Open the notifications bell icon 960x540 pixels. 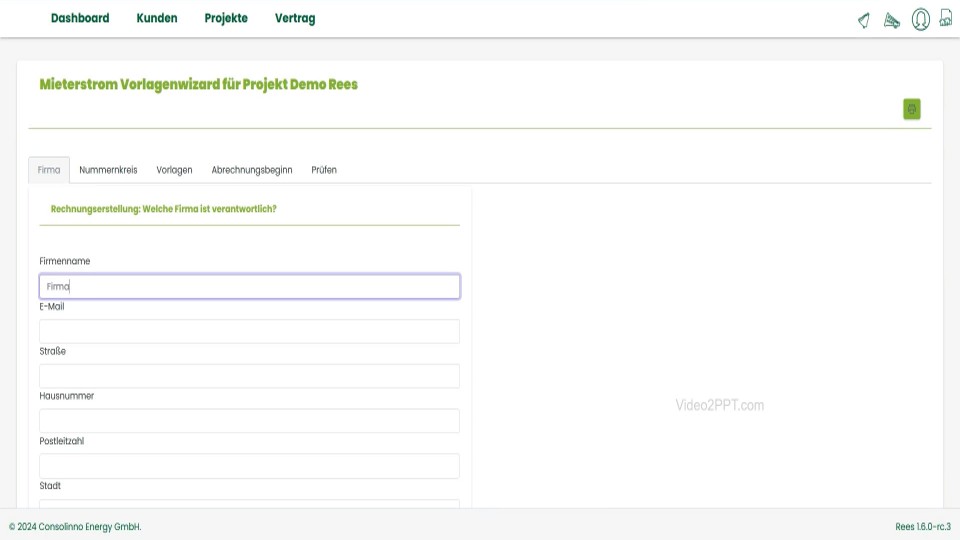864,20
